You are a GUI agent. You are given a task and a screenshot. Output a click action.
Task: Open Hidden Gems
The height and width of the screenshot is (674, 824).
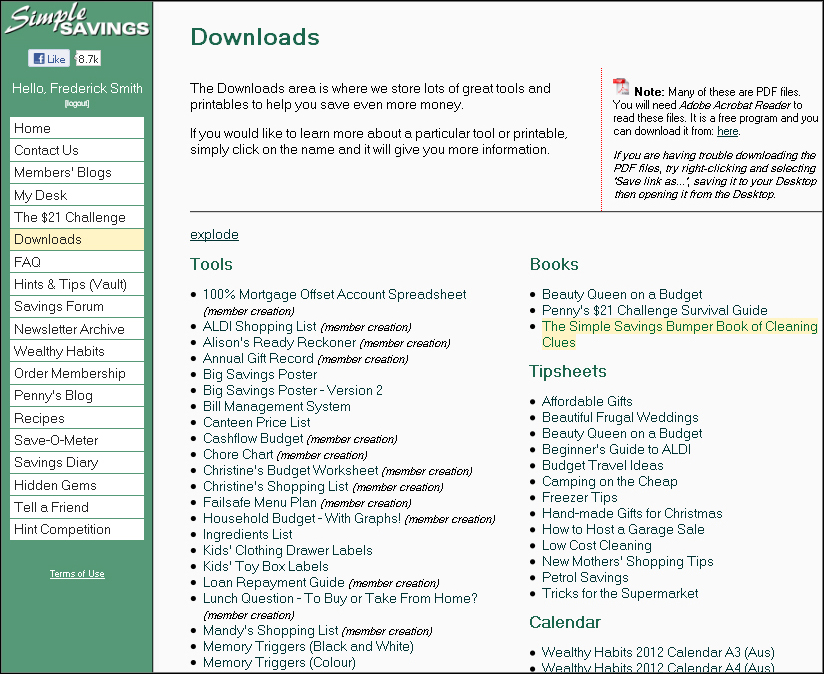pyautogui.click(x=77, y=485)
